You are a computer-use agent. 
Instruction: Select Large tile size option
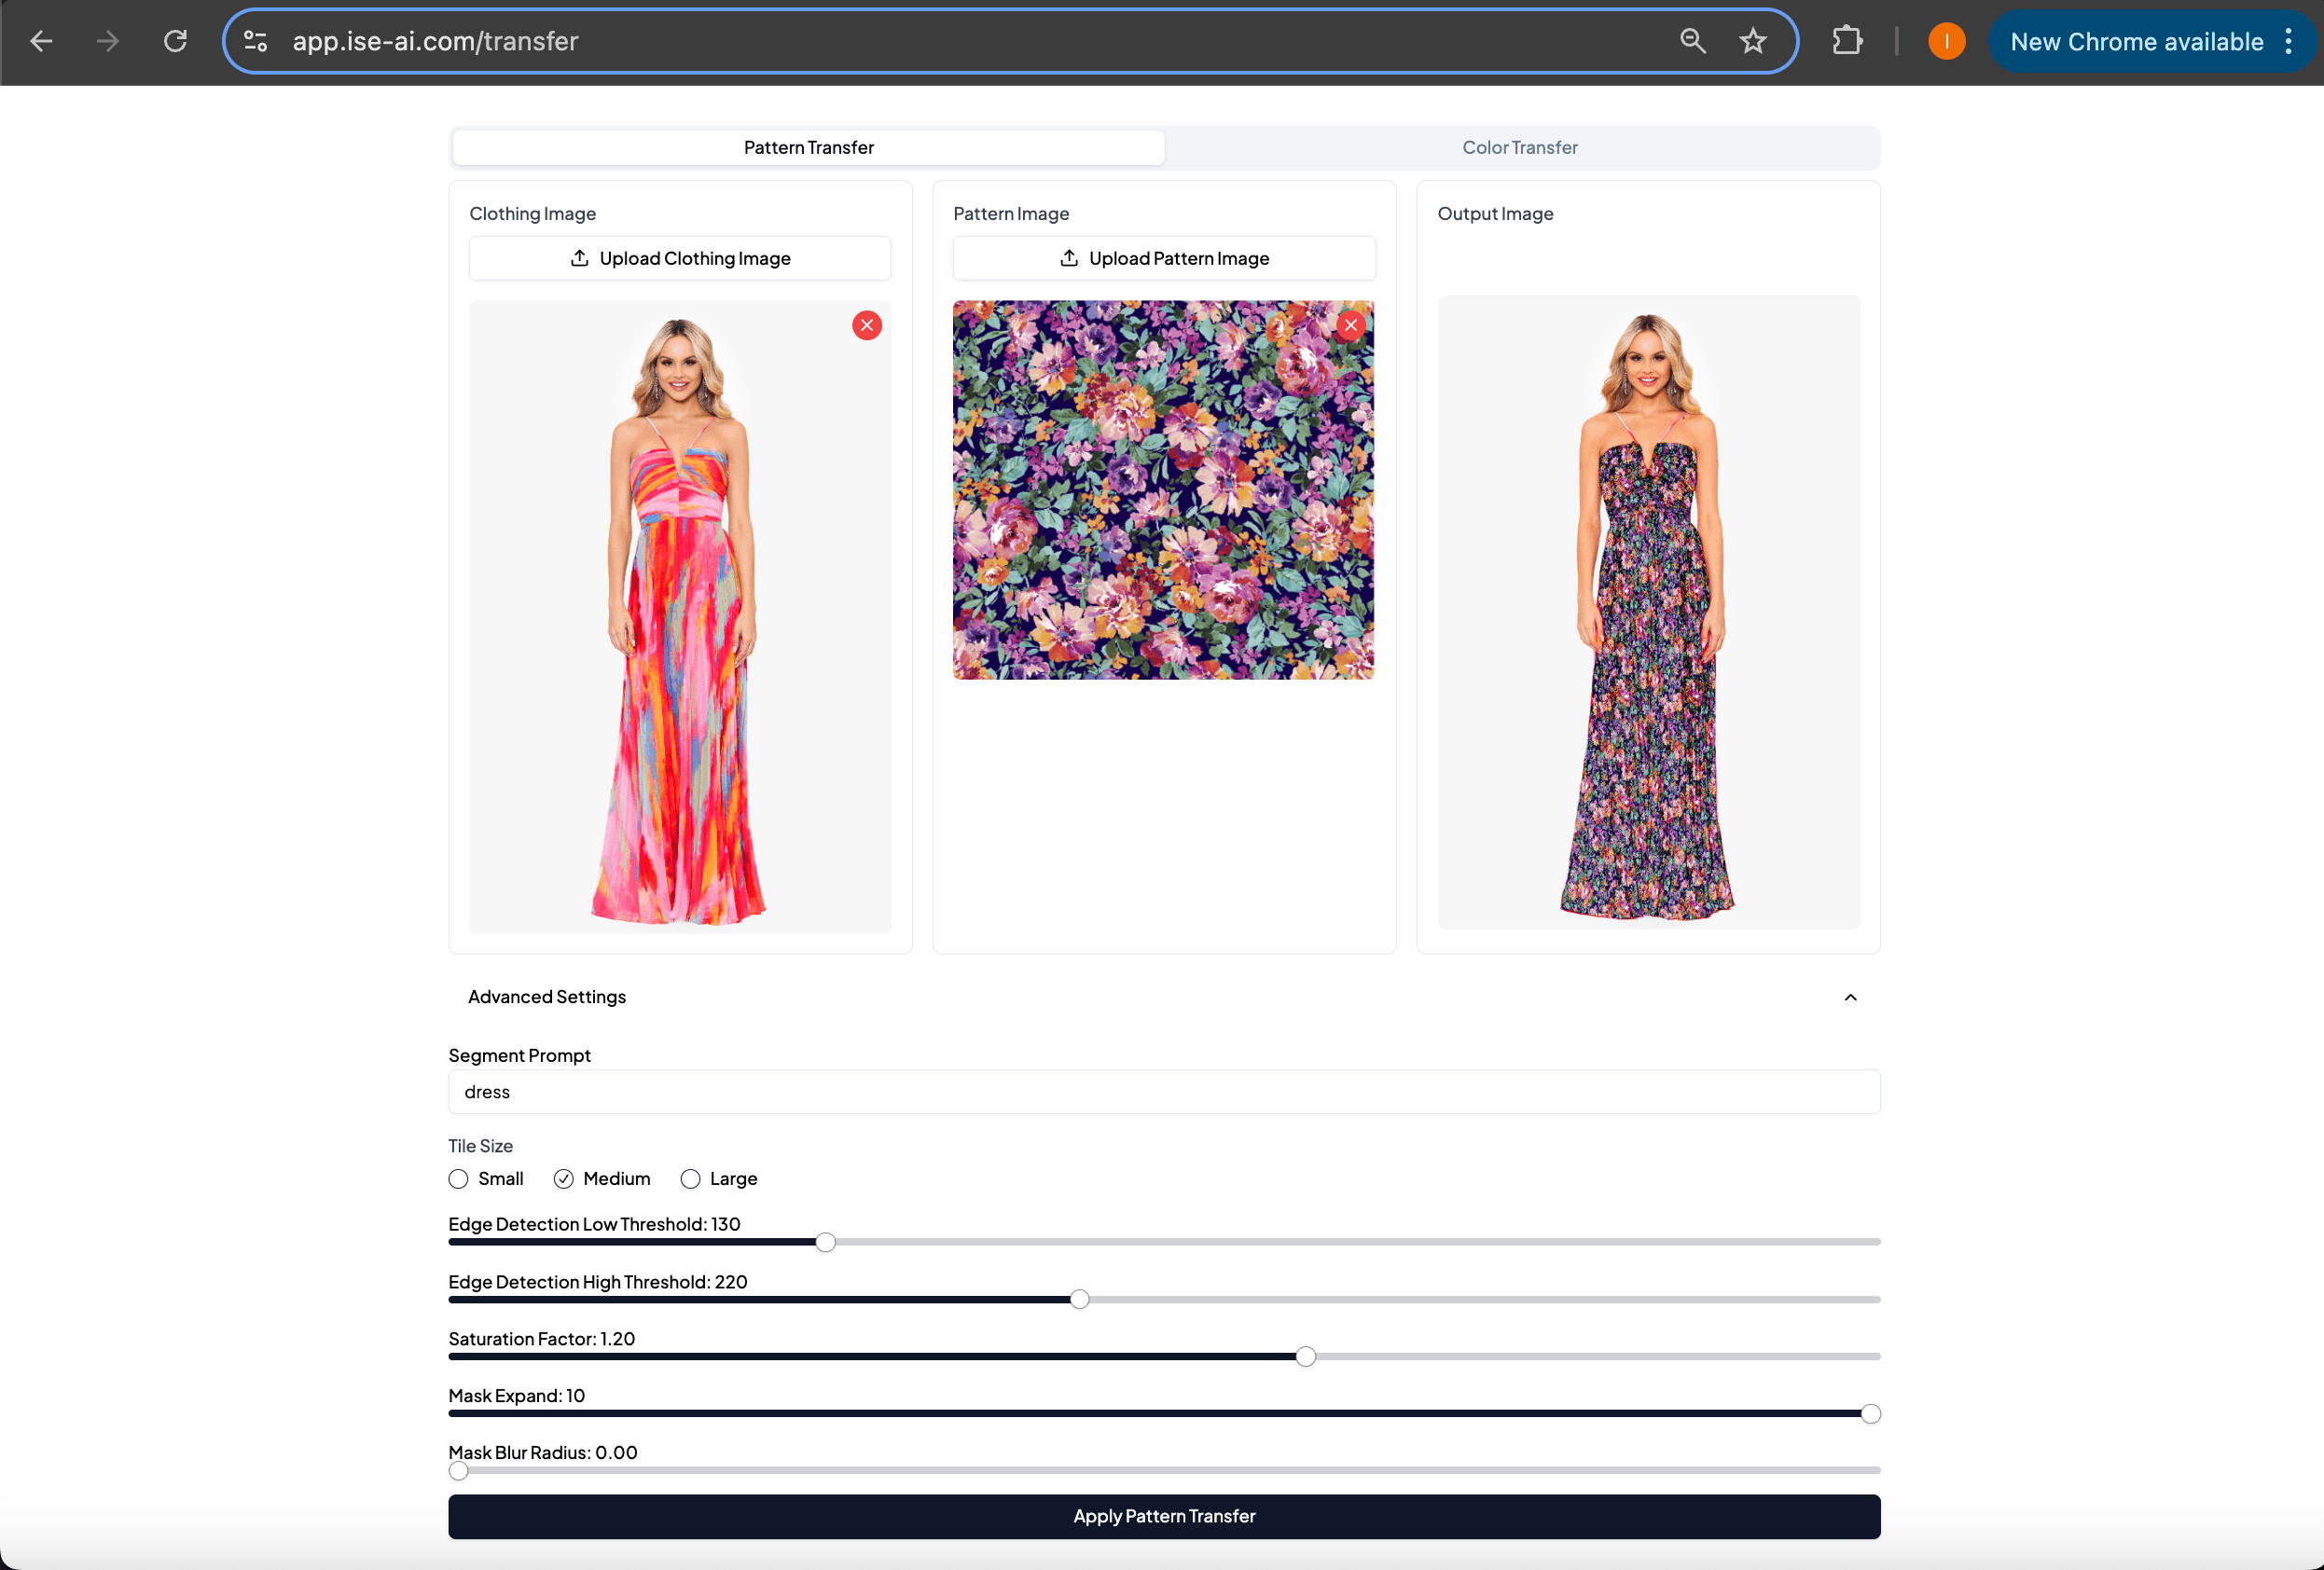[690, 1177]
